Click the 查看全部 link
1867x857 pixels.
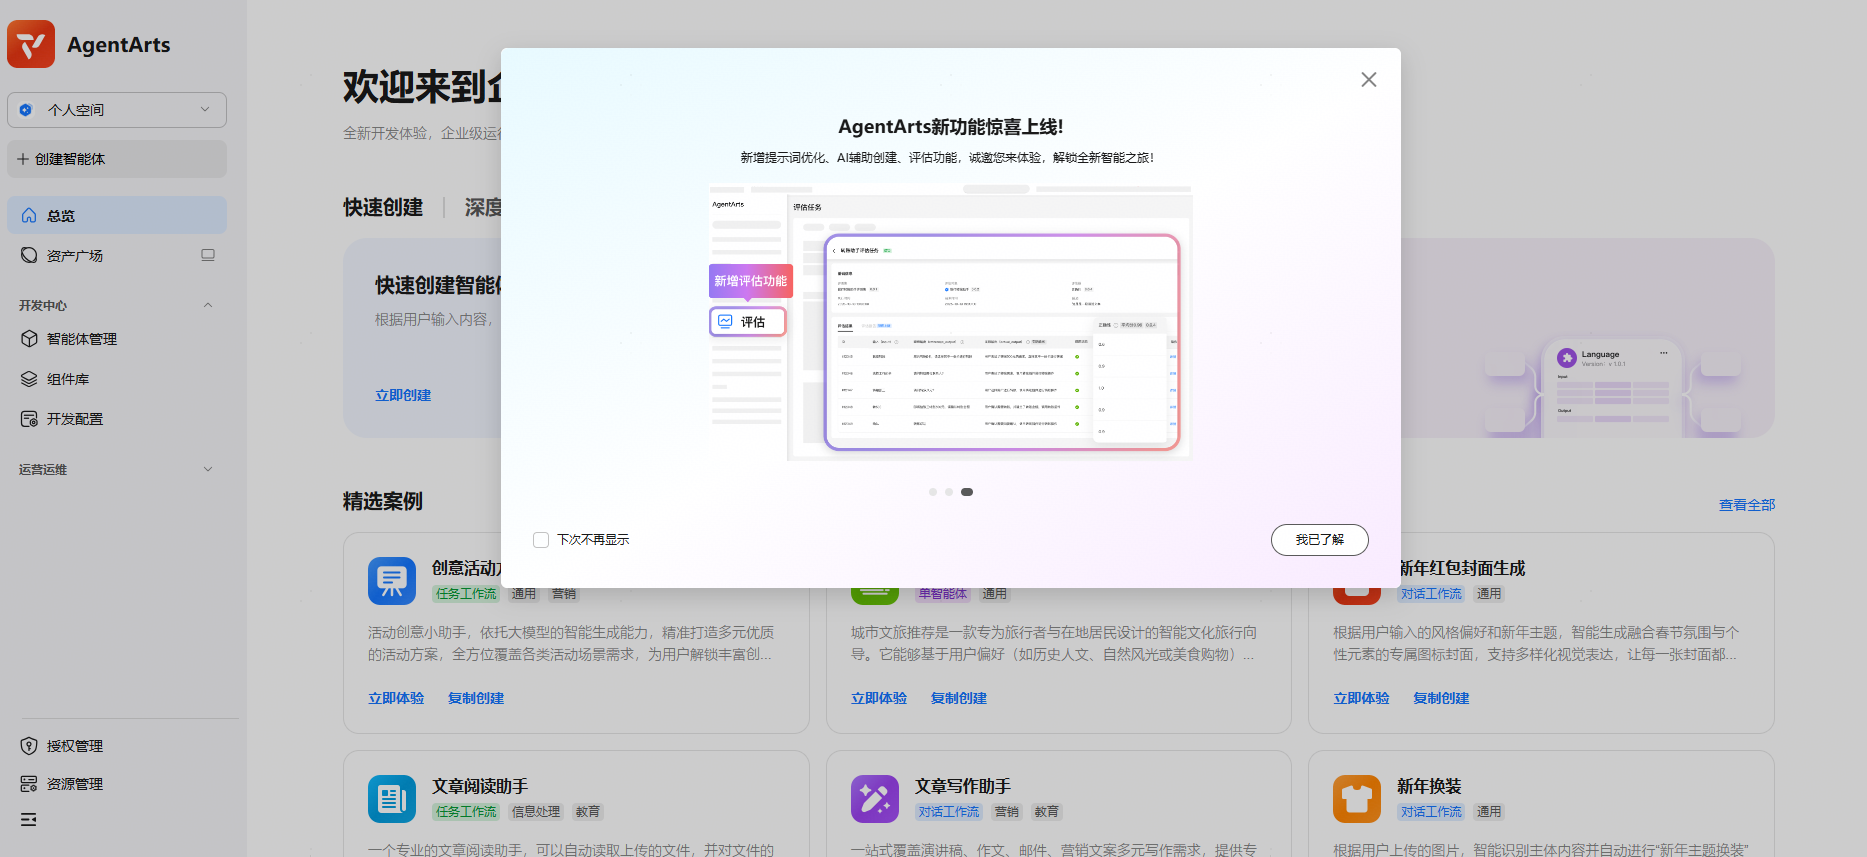1747,505
